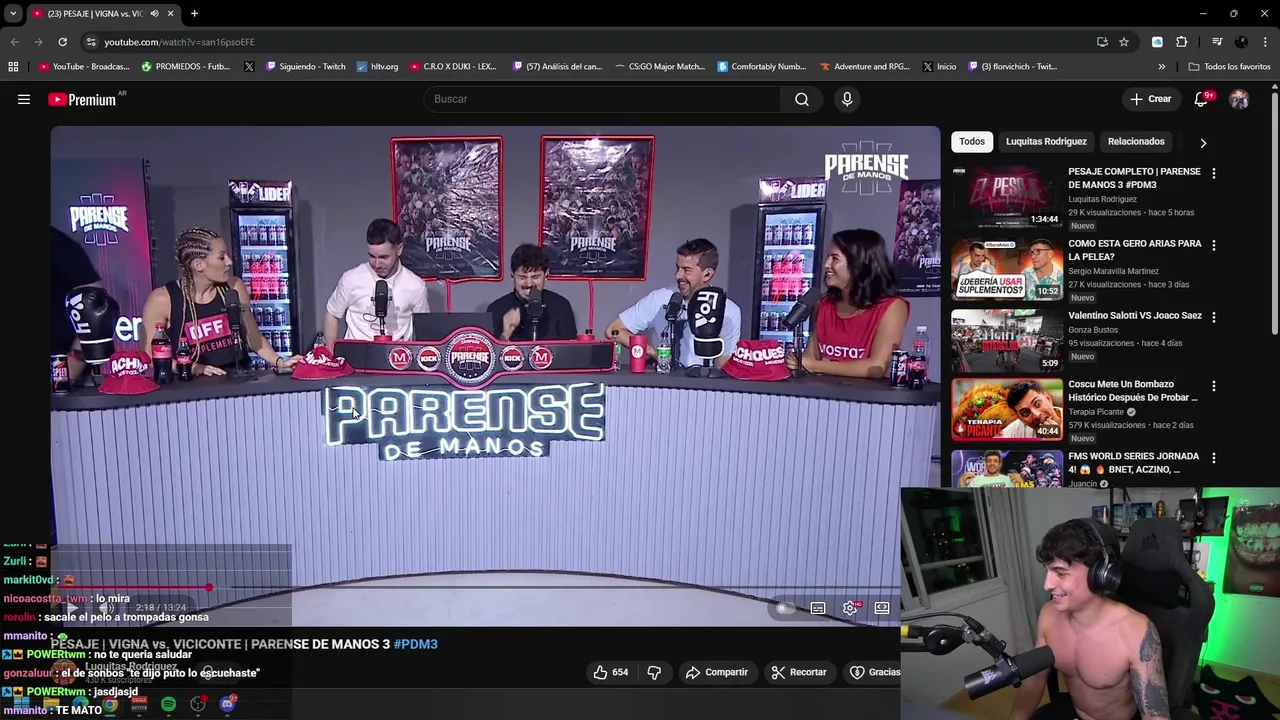
Task: Open video settings gear in player
Action: click(x=850, y=608)
